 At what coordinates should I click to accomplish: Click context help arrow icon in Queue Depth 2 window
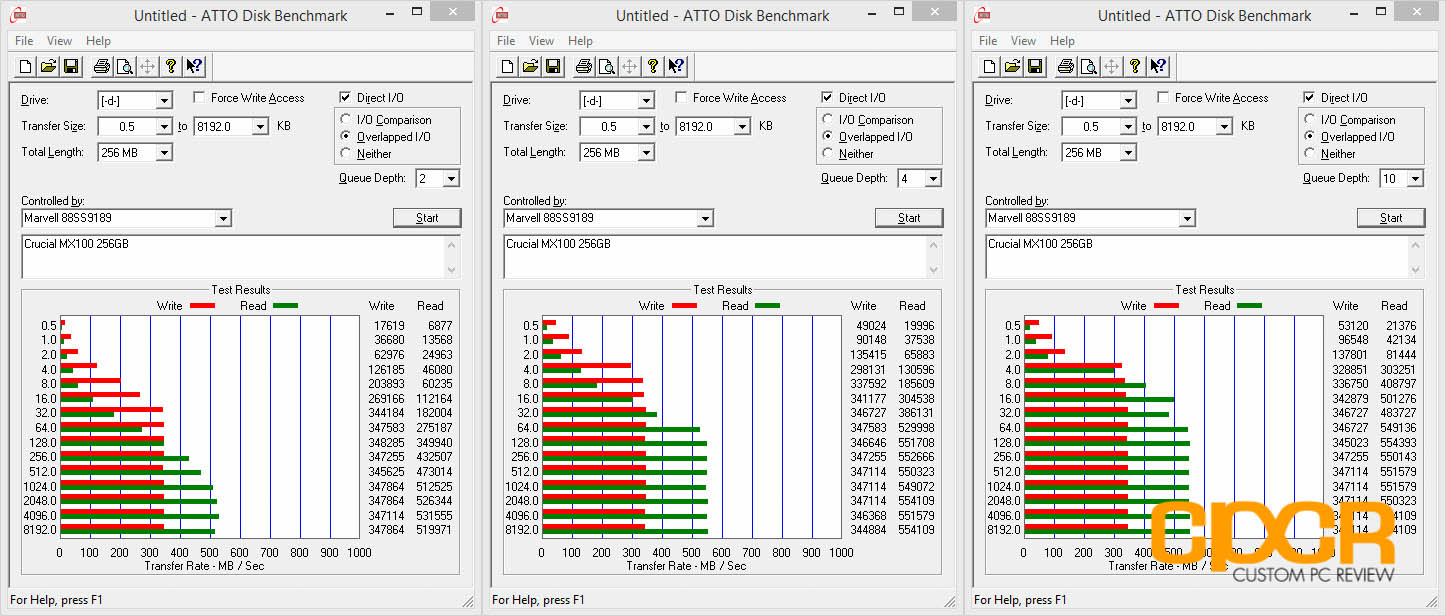[x=194, y=67]
